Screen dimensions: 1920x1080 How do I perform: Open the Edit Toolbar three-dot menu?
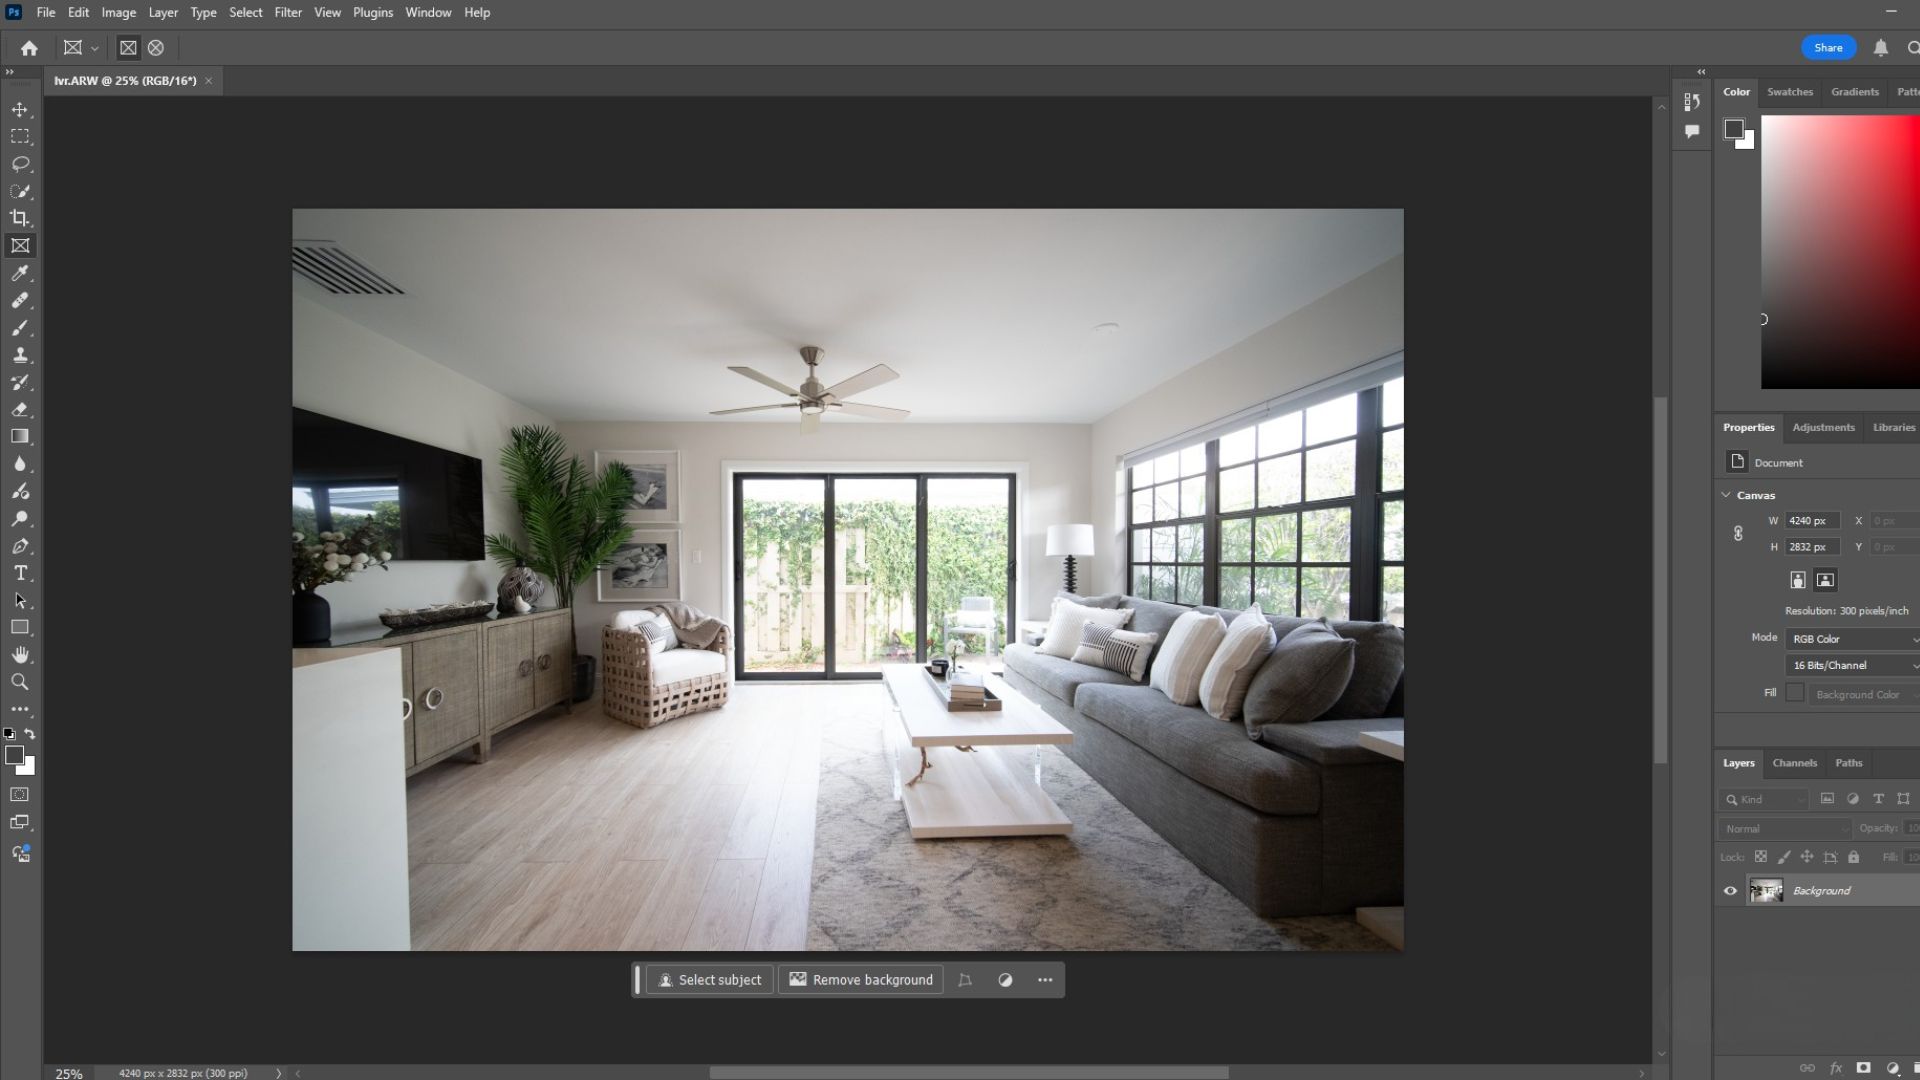pyautogui.click(x=20, y=709)
